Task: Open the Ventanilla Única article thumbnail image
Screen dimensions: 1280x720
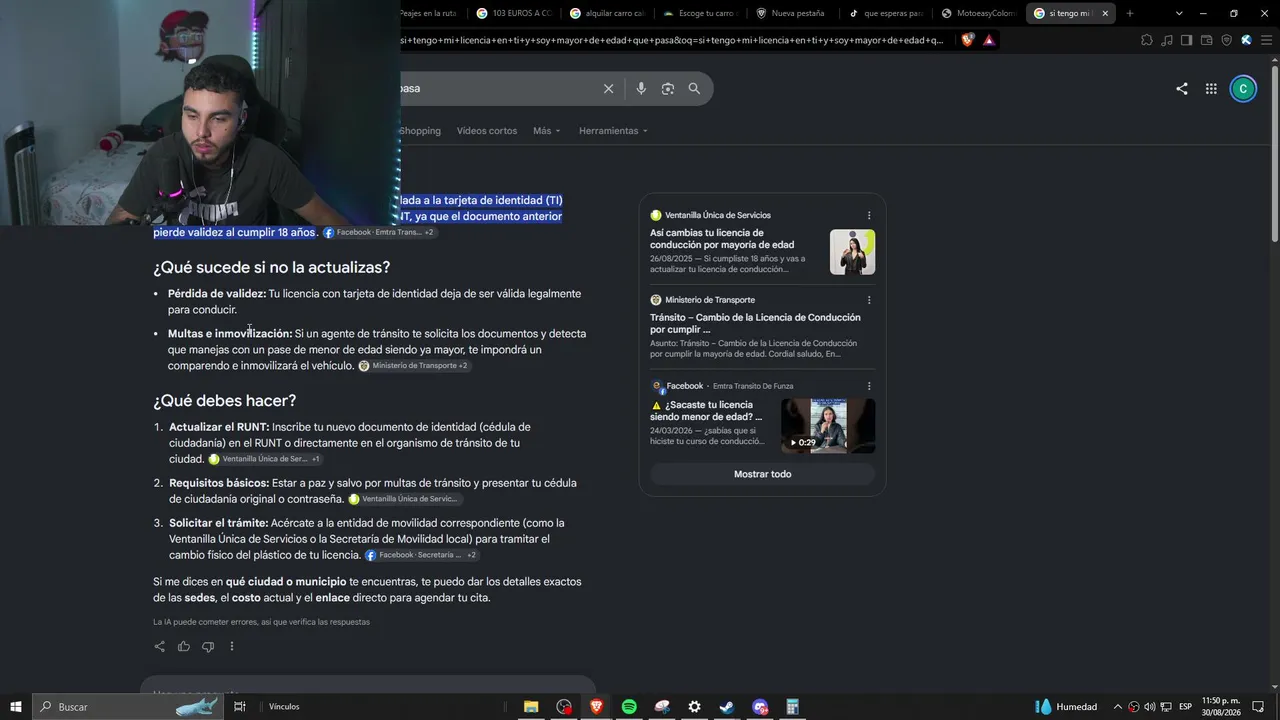Action: pos(852,252)
